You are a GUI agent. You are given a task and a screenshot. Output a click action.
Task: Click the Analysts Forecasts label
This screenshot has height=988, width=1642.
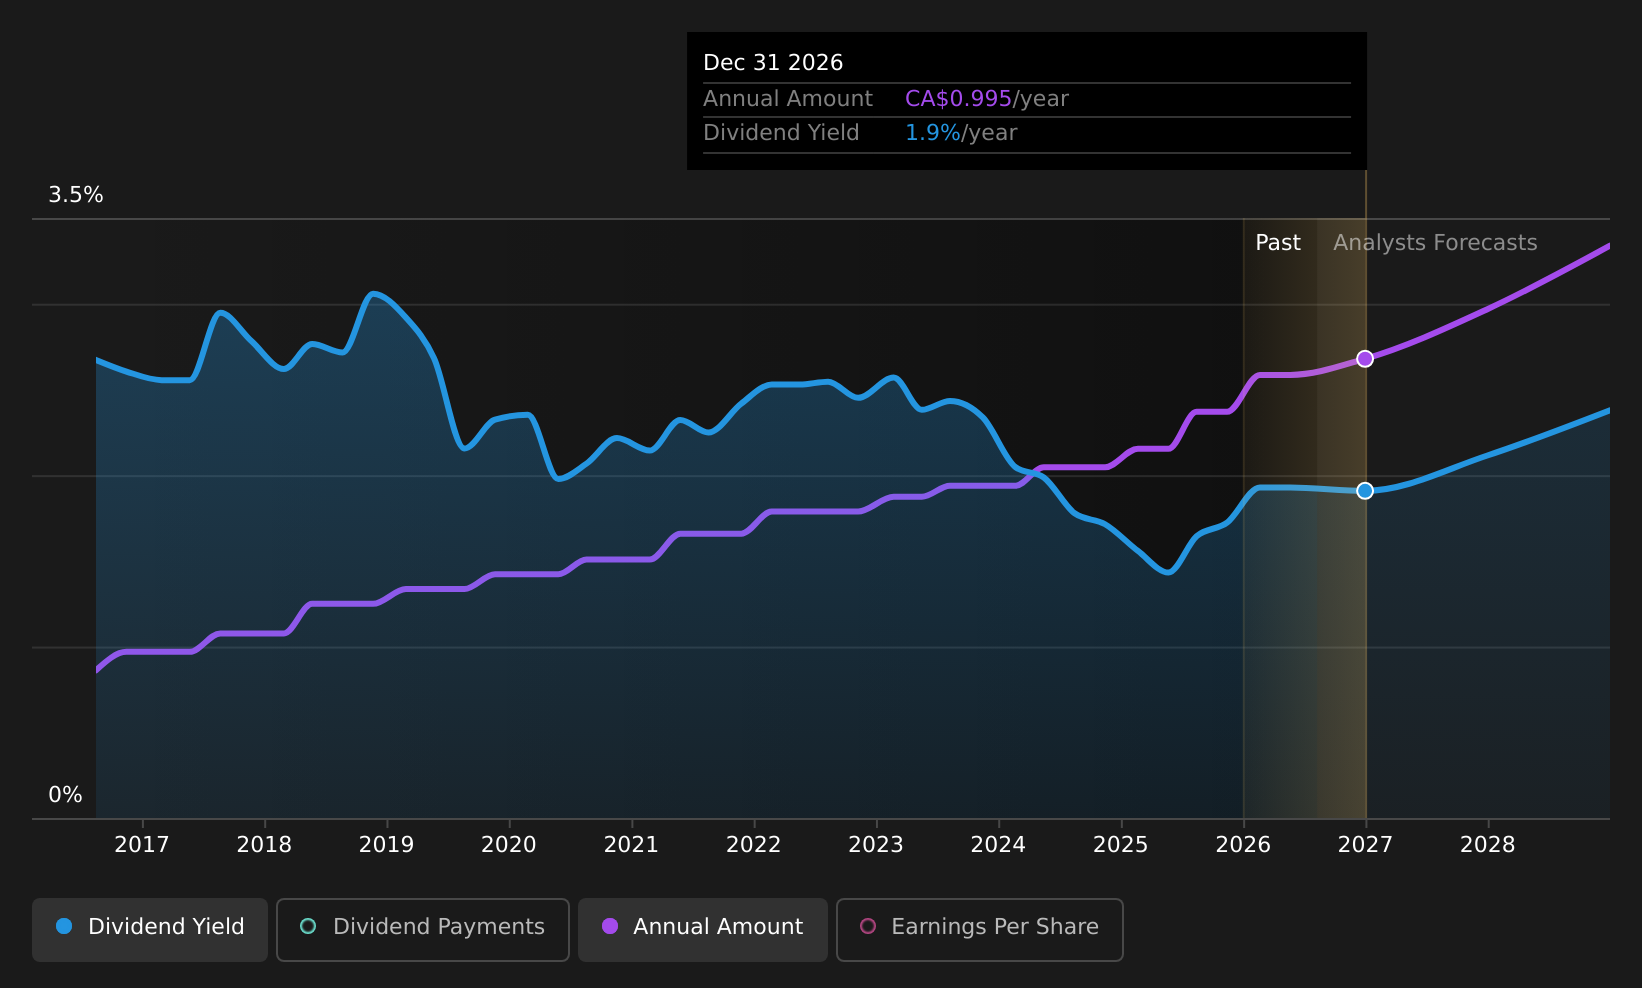click(1435, 243)
